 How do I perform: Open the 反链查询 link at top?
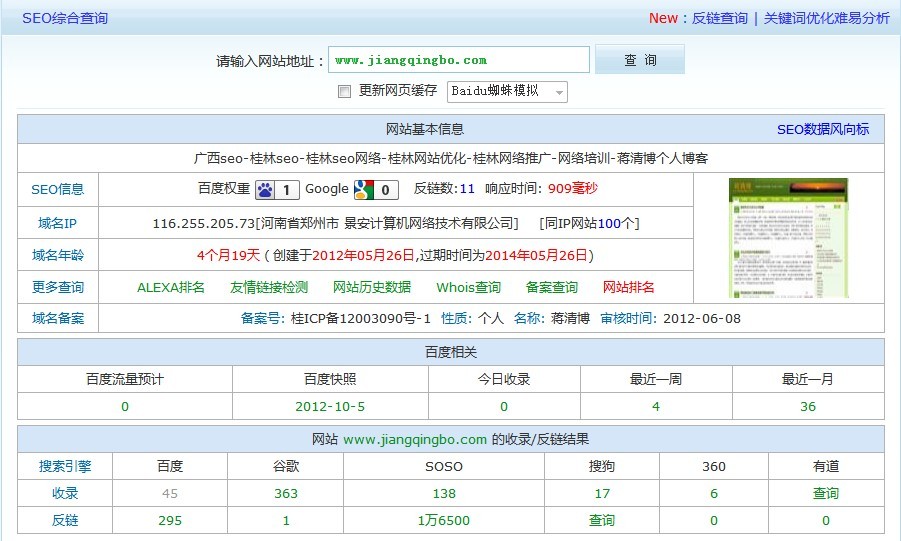pos(719,18)
